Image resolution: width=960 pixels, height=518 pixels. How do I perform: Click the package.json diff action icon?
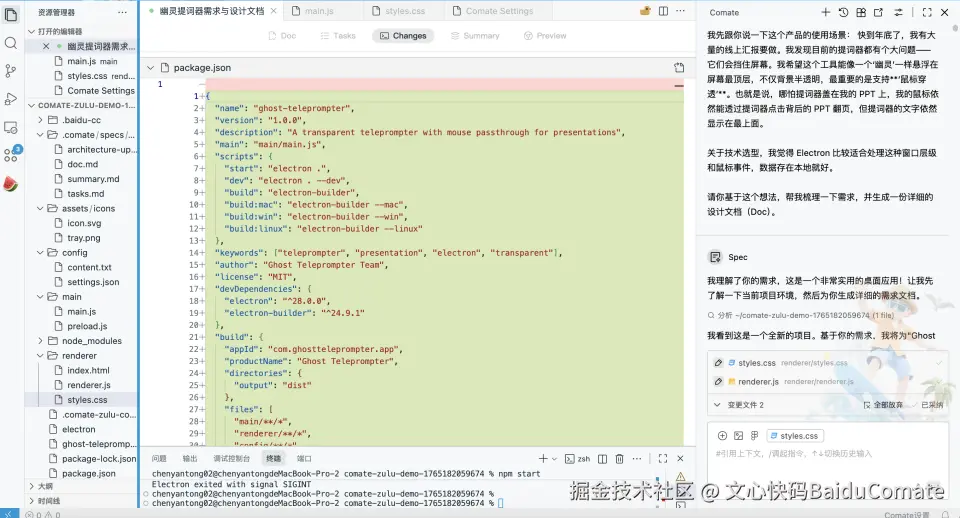(679, 67)
